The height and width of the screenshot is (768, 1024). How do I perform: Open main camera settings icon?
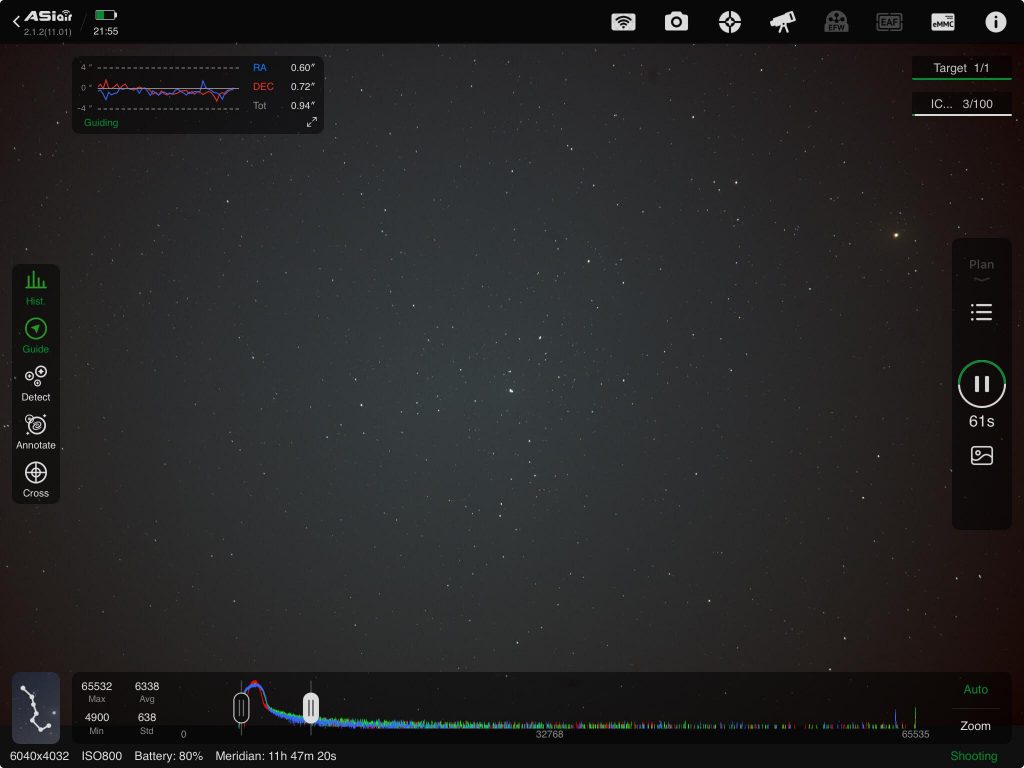pos(677,22)
